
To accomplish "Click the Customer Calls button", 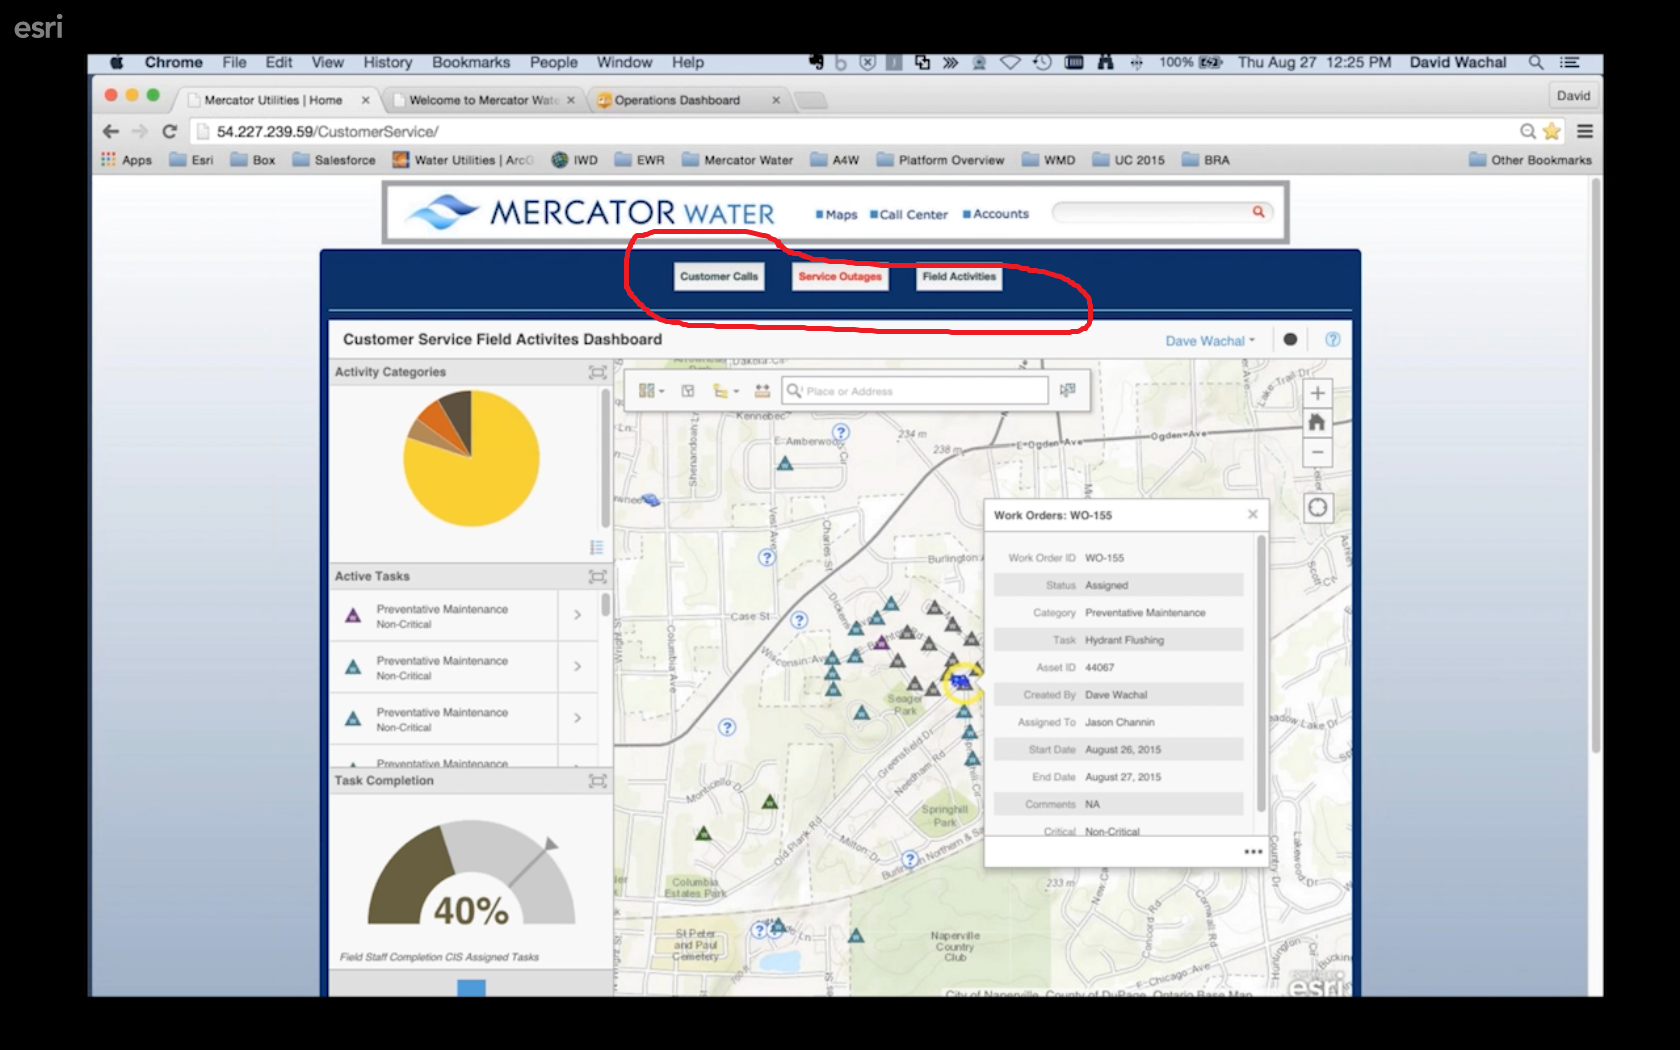I will 719,276.
